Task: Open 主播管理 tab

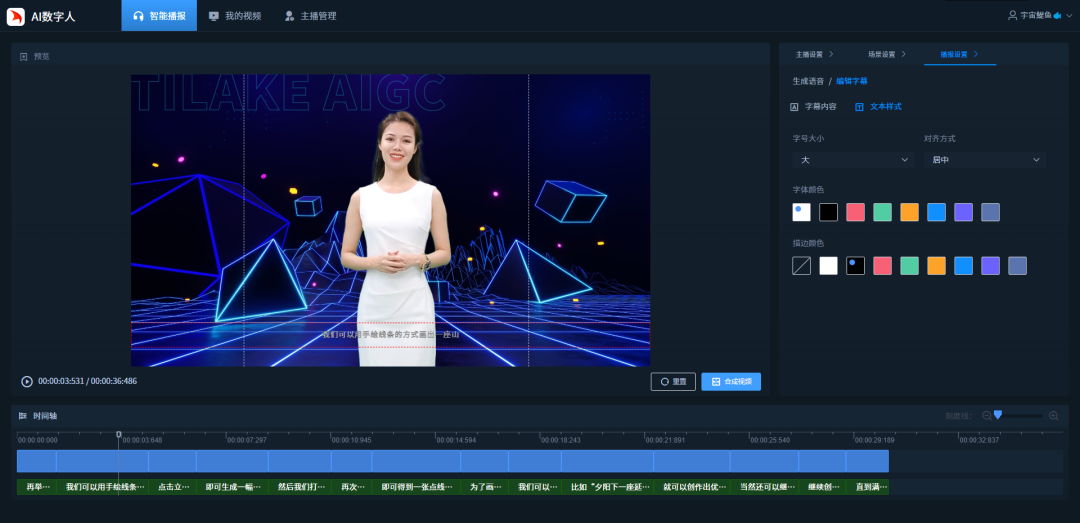Action: (311, 16)
